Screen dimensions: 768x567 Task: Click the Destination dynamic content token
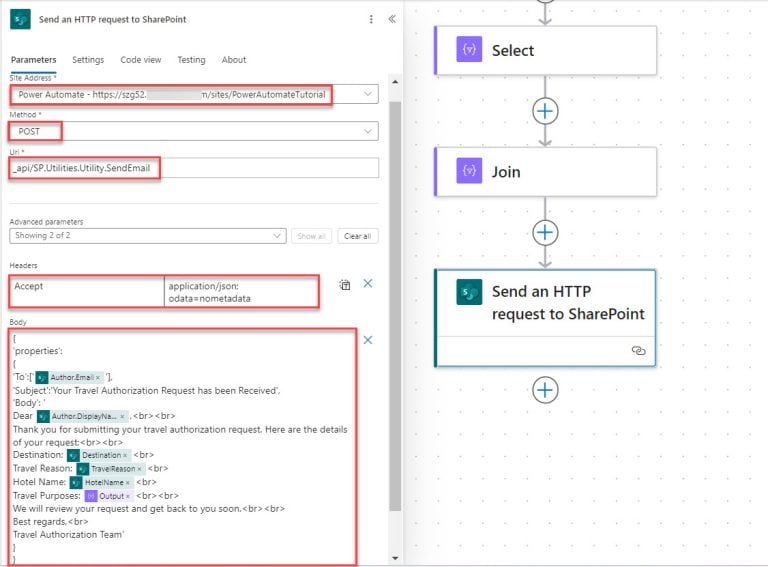99,455
